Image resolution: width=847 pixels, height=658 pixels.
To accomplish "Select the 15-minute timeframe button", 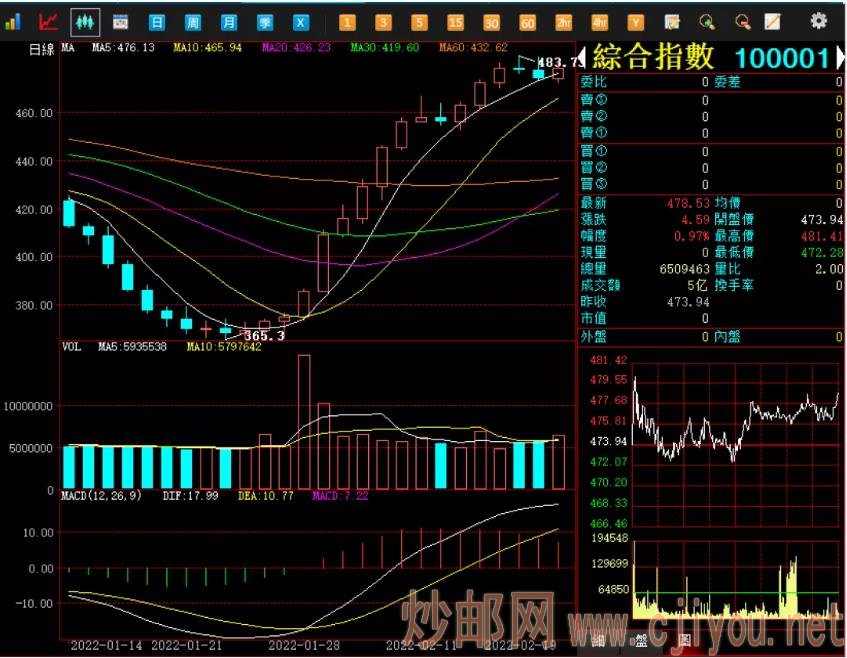I will click(455, 21).
